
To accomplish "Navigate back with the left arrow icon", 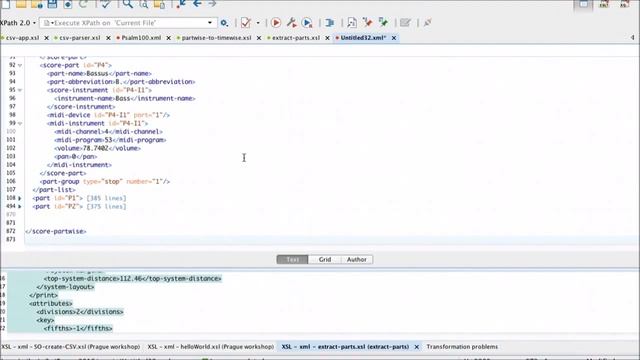I will coord(197,4).
